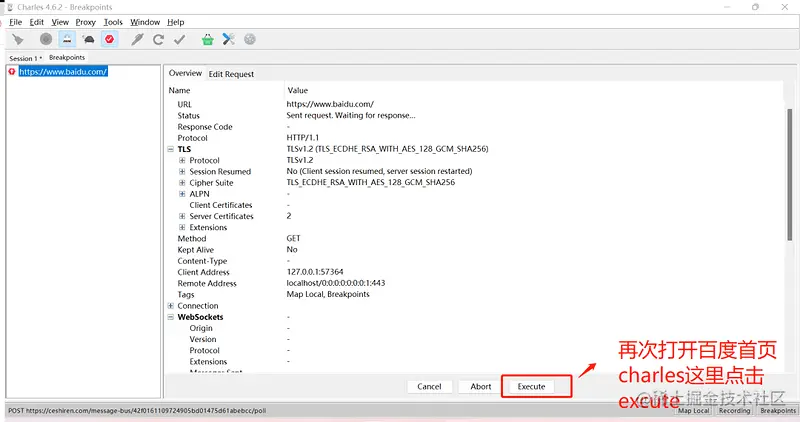The width and height of the screenshot is (800, 422).
Task: Click the overview vertical scrollbar
Action: [x=790, y=173]
